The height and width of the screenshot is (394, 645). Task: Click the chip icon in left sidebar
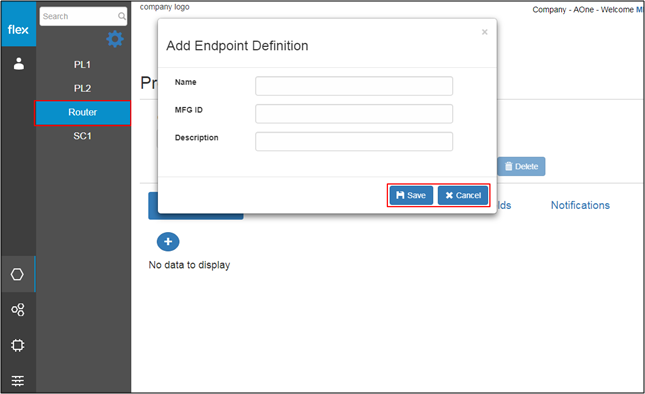click(x=18, y=345)
